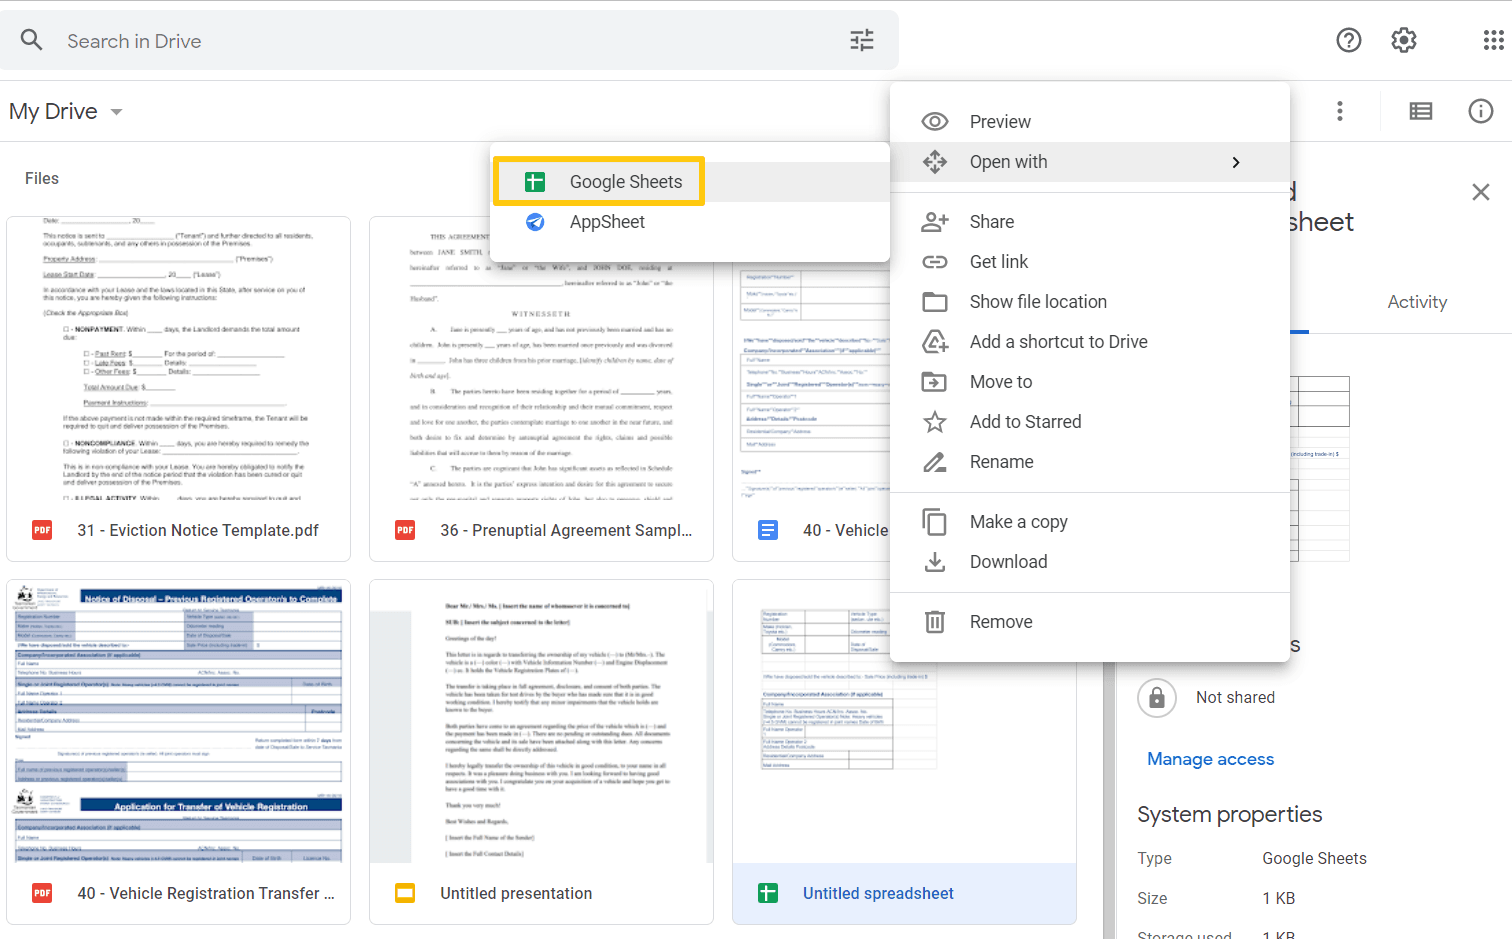Click the Download arrow icon
Viewport: 1512px width, 939px height.
coord(935,562)
